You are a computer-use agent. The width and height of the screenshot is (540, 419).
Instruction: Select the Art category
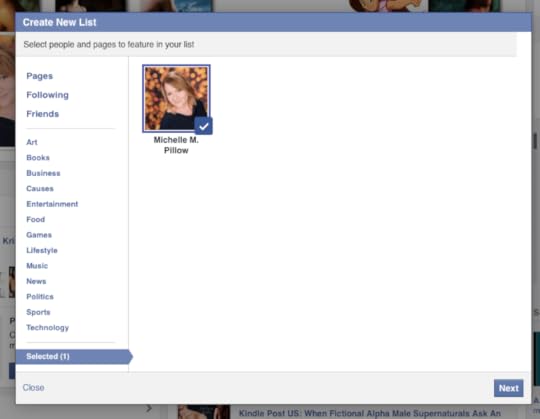(x=32, y=142)
